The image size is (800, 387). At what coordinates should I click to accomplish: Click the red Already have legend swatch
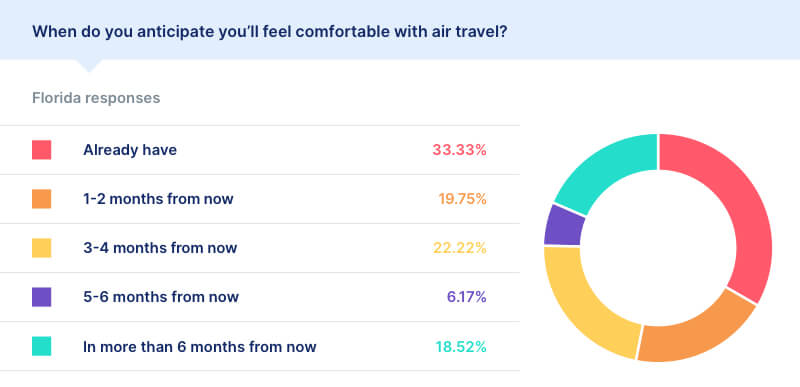pos(41,150)
